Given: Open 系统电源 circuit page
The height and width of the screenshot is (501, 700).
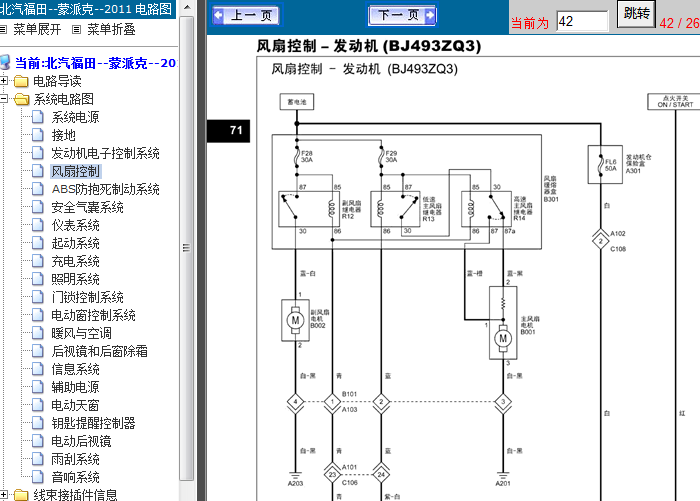Looking at the screenshot, I should [75, 117].
